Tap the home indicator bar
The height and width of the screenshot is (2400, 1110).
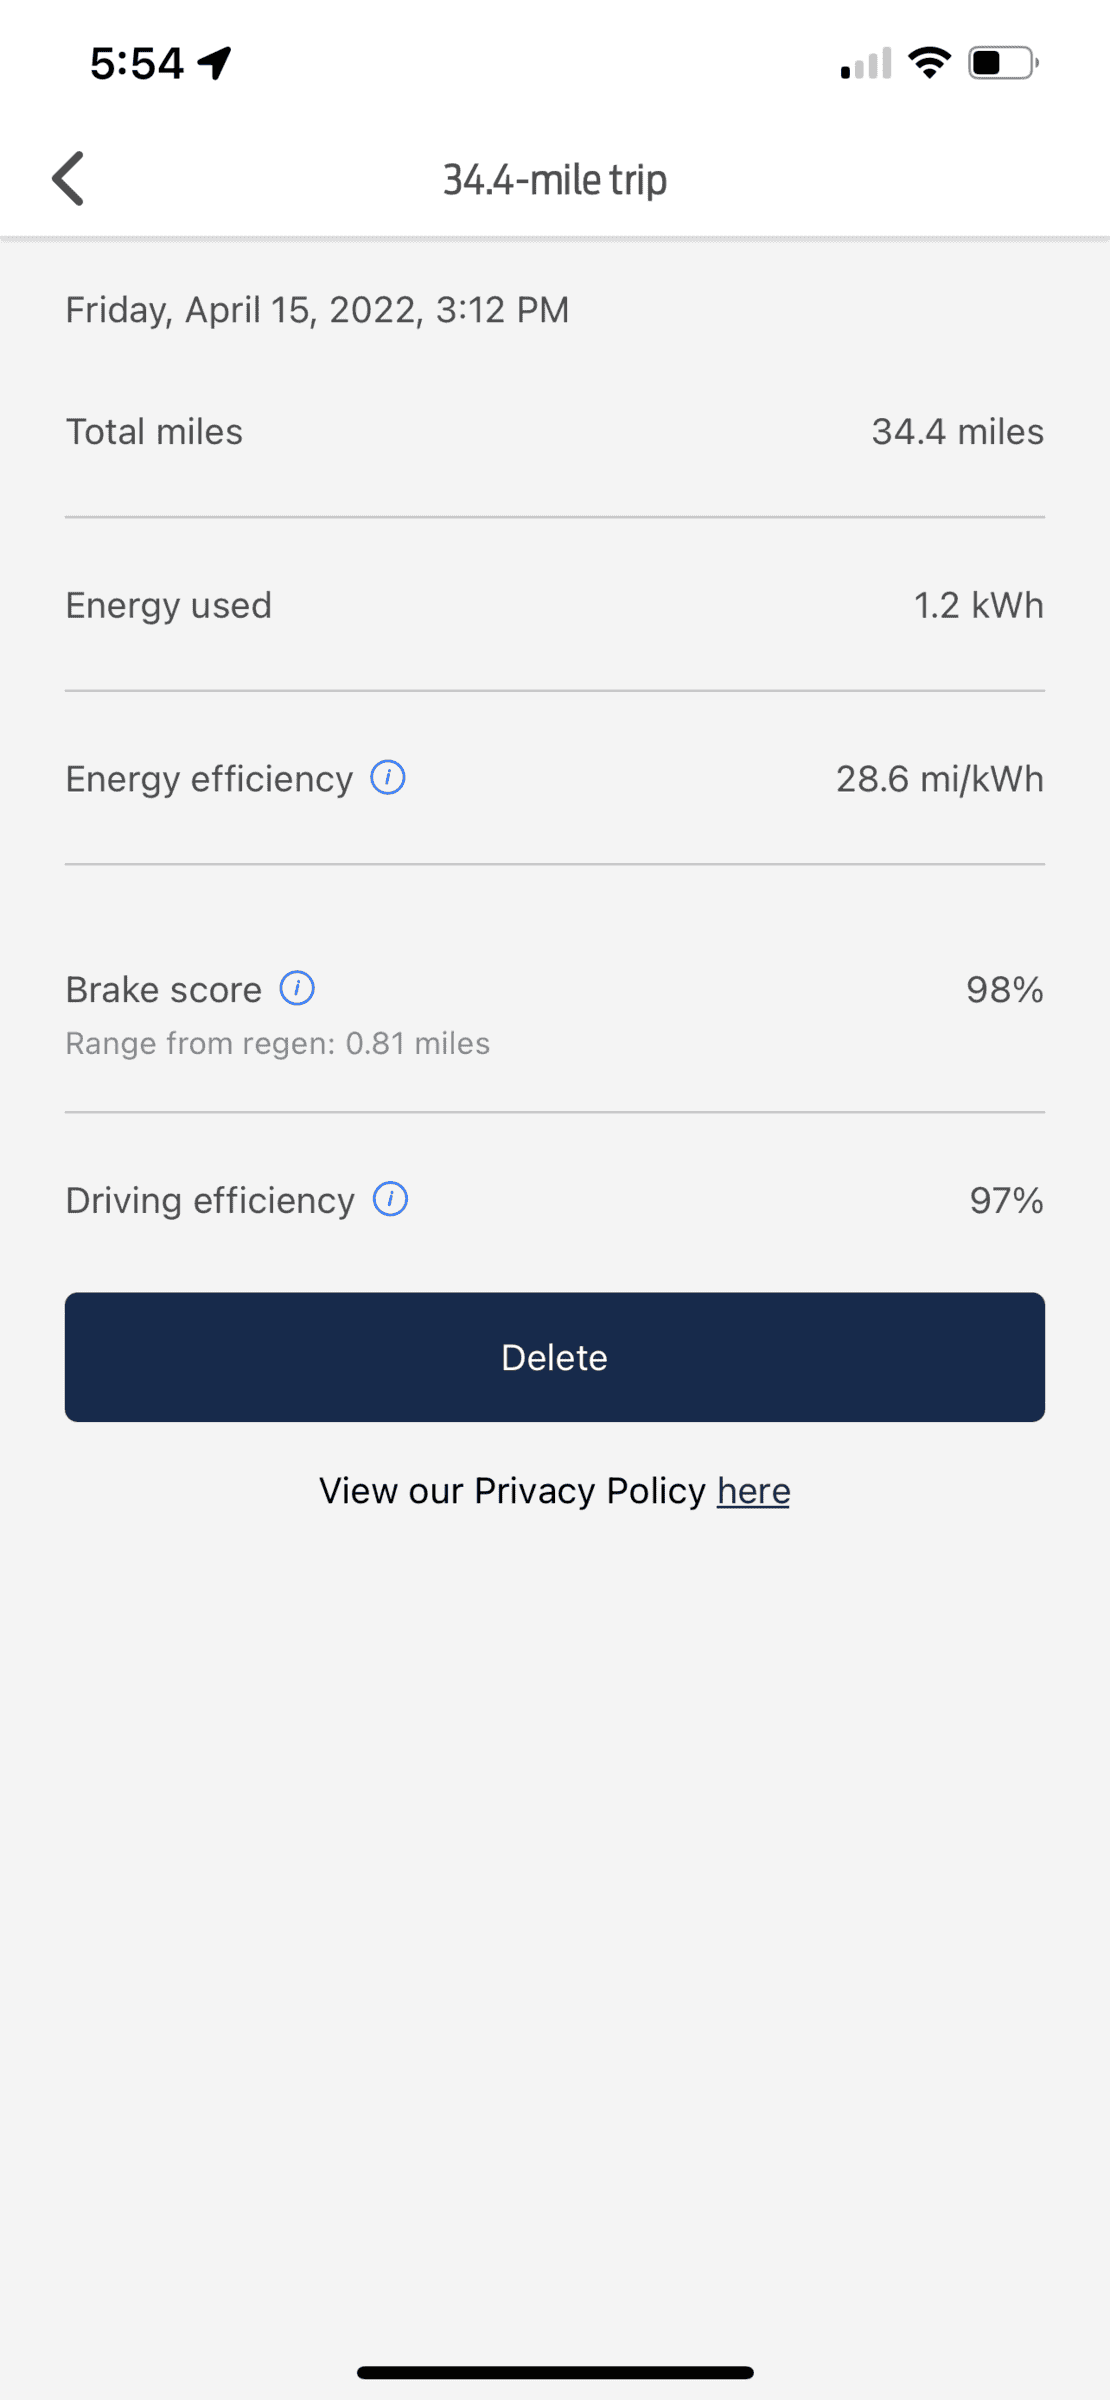pyautogui.click(x=555, y=2373)
